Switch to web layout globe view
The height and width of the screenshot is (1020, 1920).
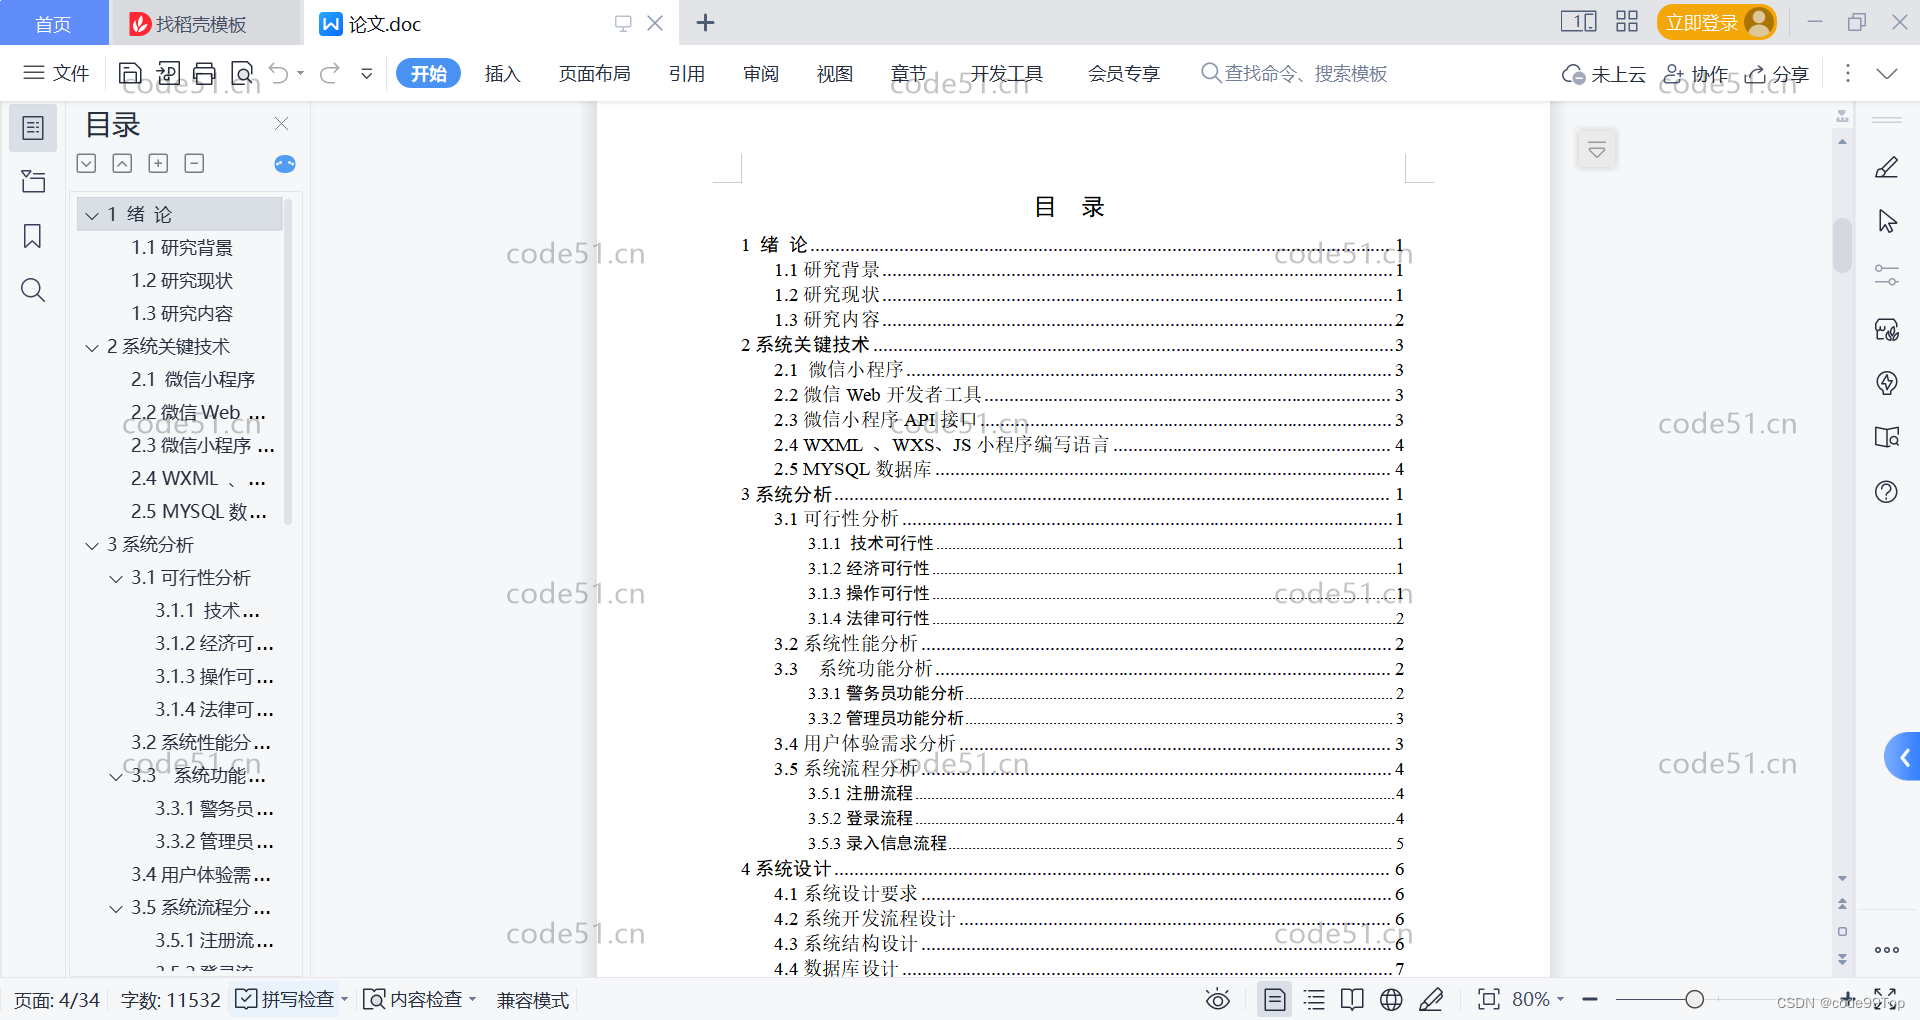tap(1391, 999)
